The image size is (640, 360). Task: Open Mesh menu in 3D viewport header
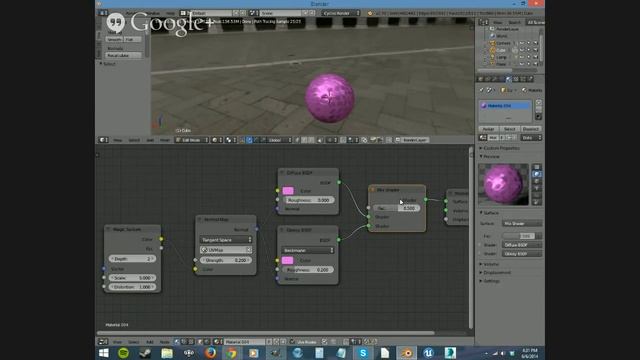coord(164,140)
